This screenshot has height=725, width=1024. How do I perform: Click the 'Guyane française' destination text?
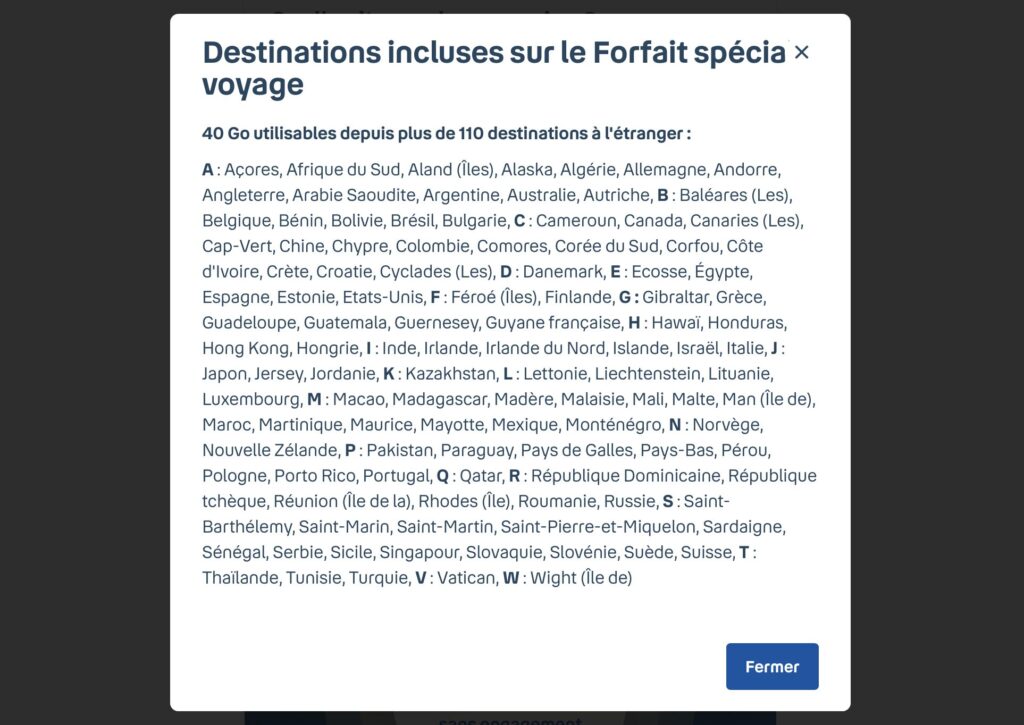point(553,323)
